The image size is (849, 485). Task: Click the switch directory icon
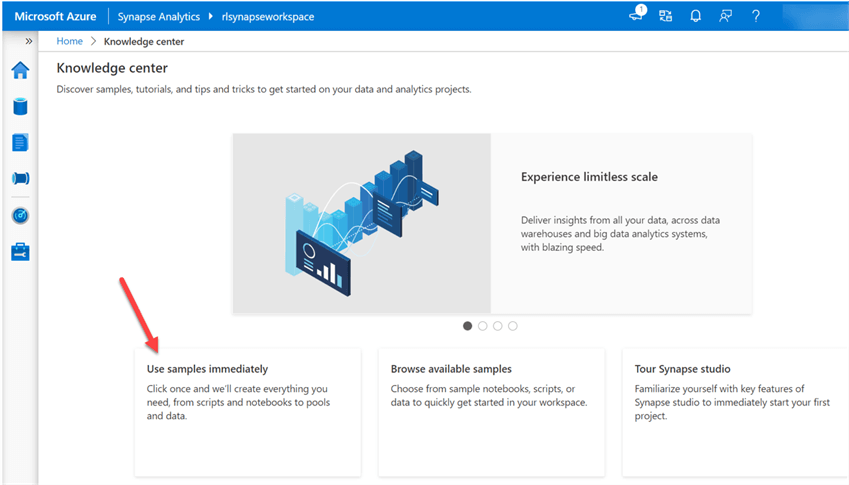pos(666,16)
